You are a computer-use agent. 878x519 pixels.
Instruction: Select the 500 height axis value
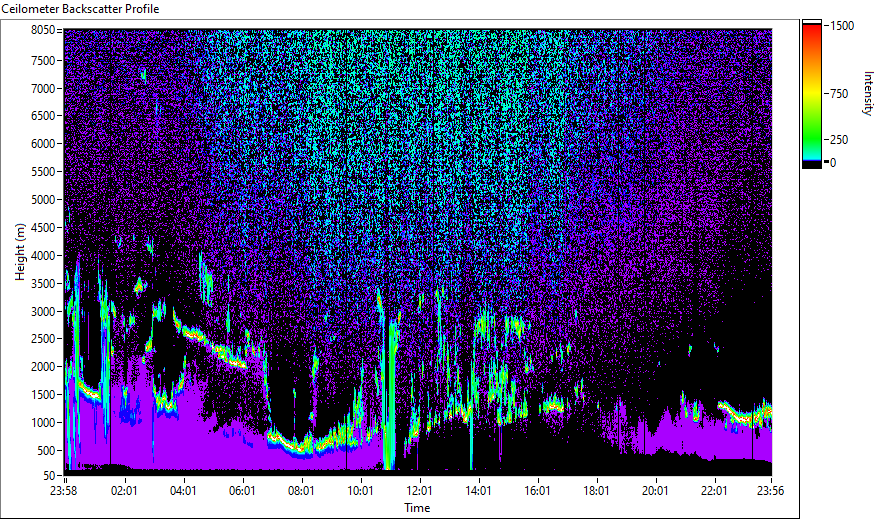click(46, 451)
